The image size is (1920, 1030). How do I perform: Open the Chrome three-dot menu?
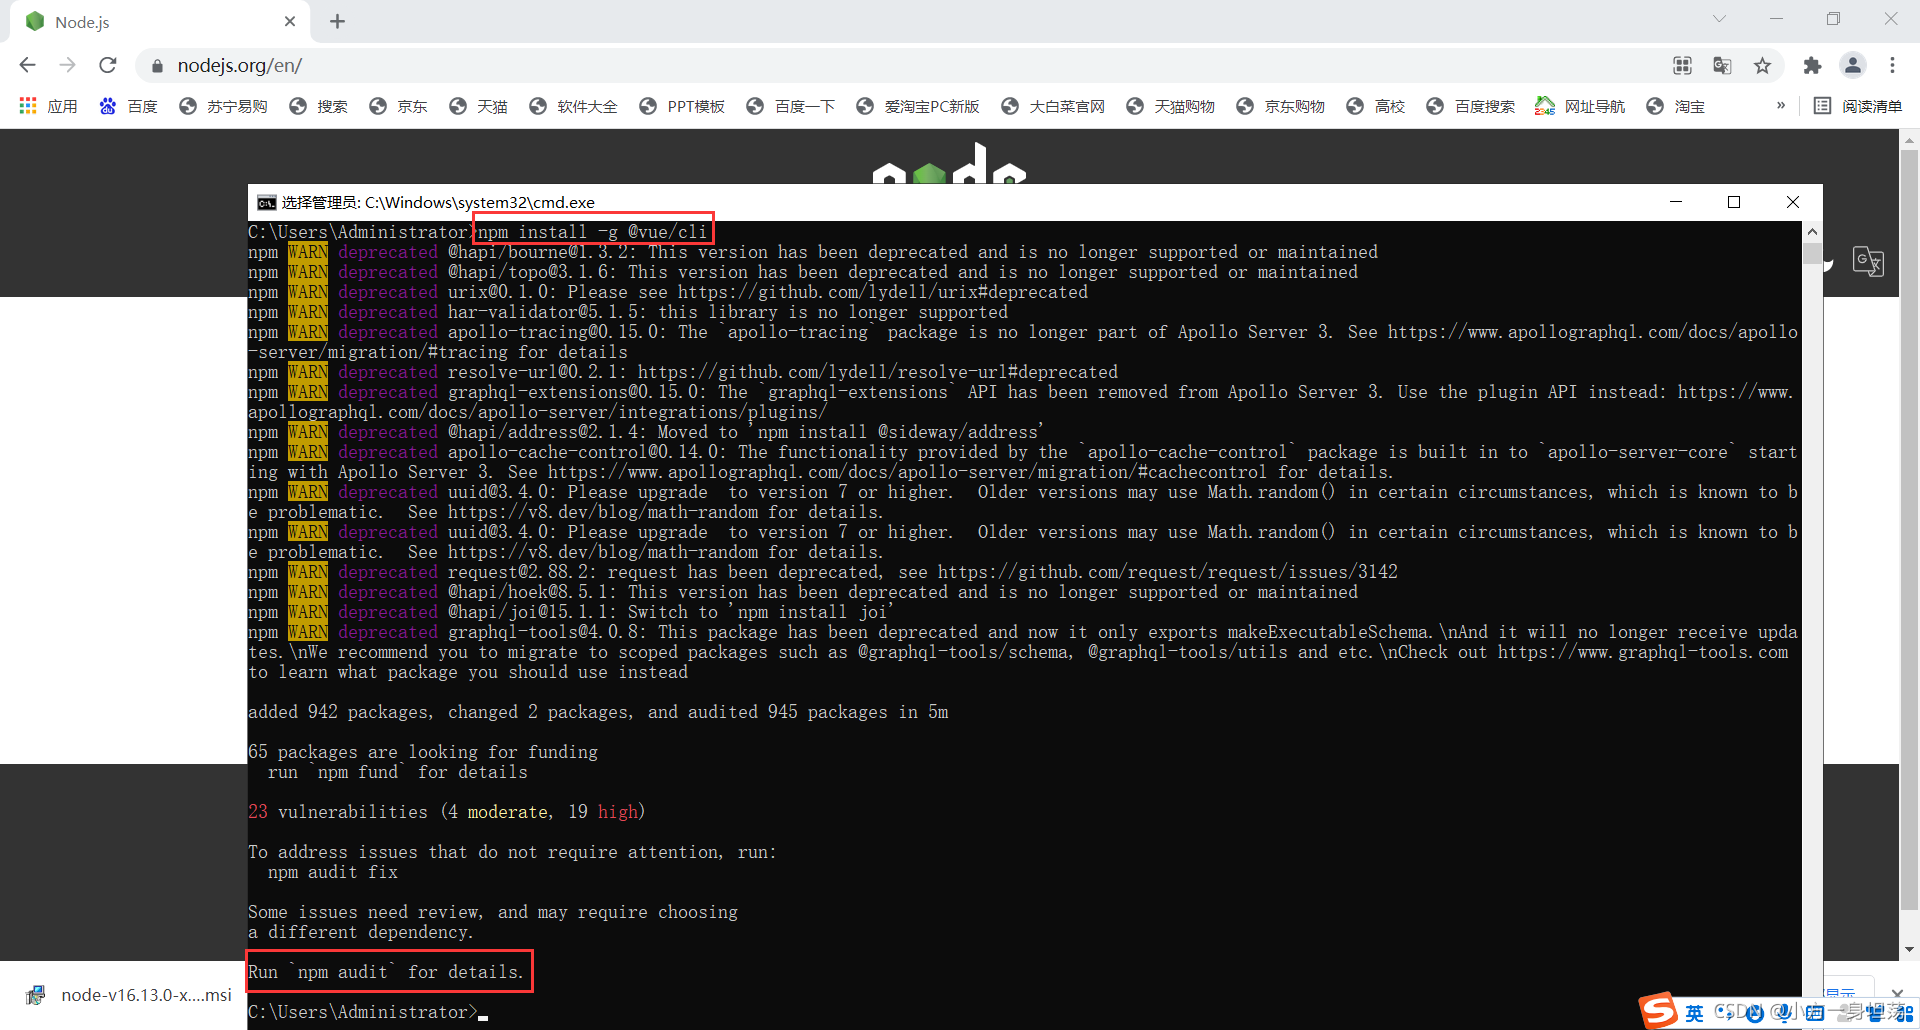1892,65
